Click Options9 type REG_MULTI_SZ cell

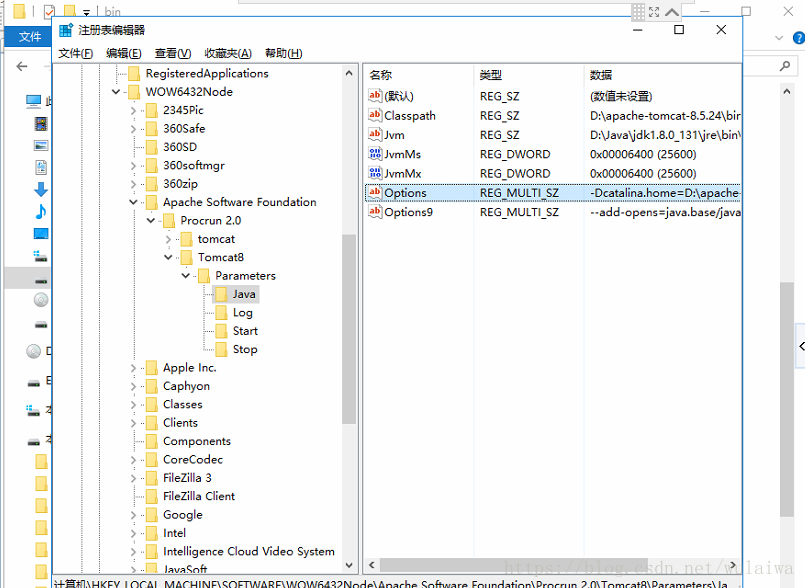click(520, 212)
